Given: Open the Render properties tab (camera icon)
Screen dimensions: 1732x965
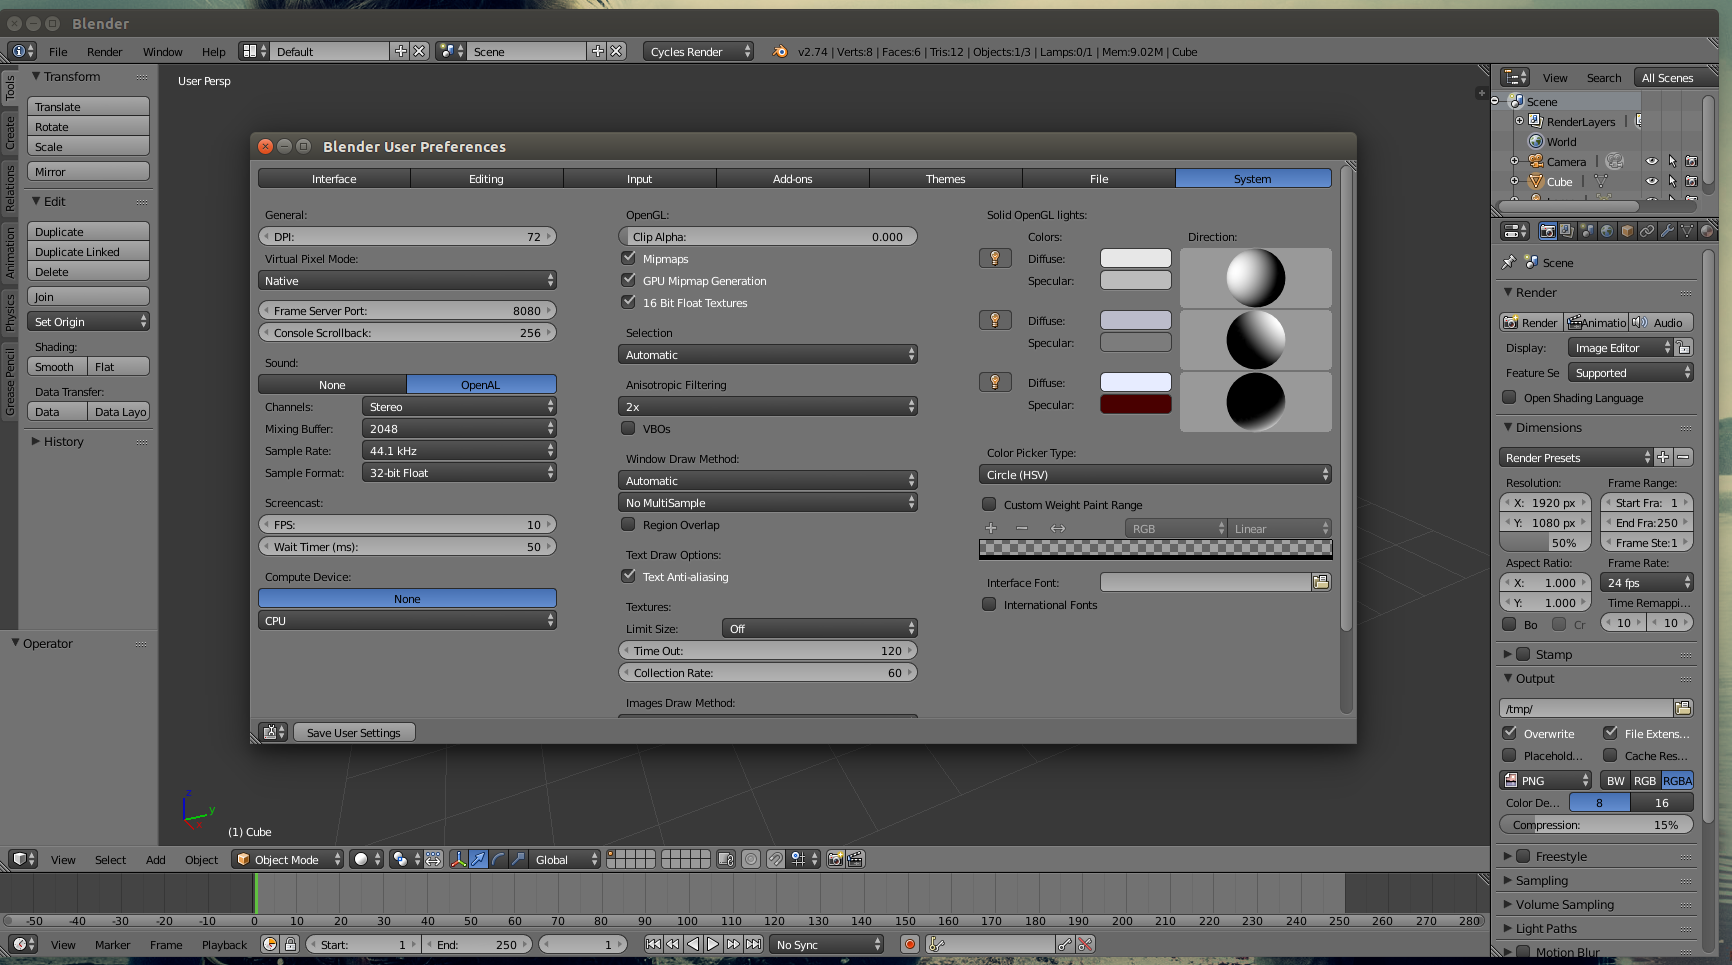Looking at the screenshot, I should click(x=1548, y=231).
